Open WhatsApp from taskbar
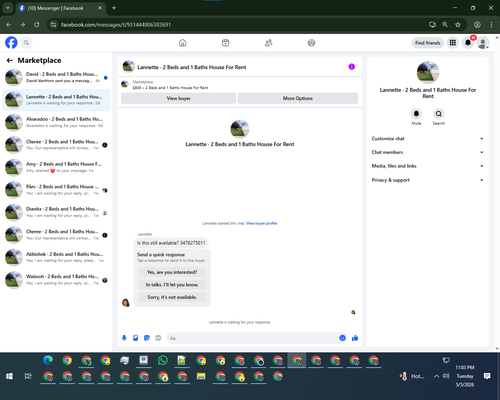This screenshot has width=500, height=400. [x=163, y=360]
